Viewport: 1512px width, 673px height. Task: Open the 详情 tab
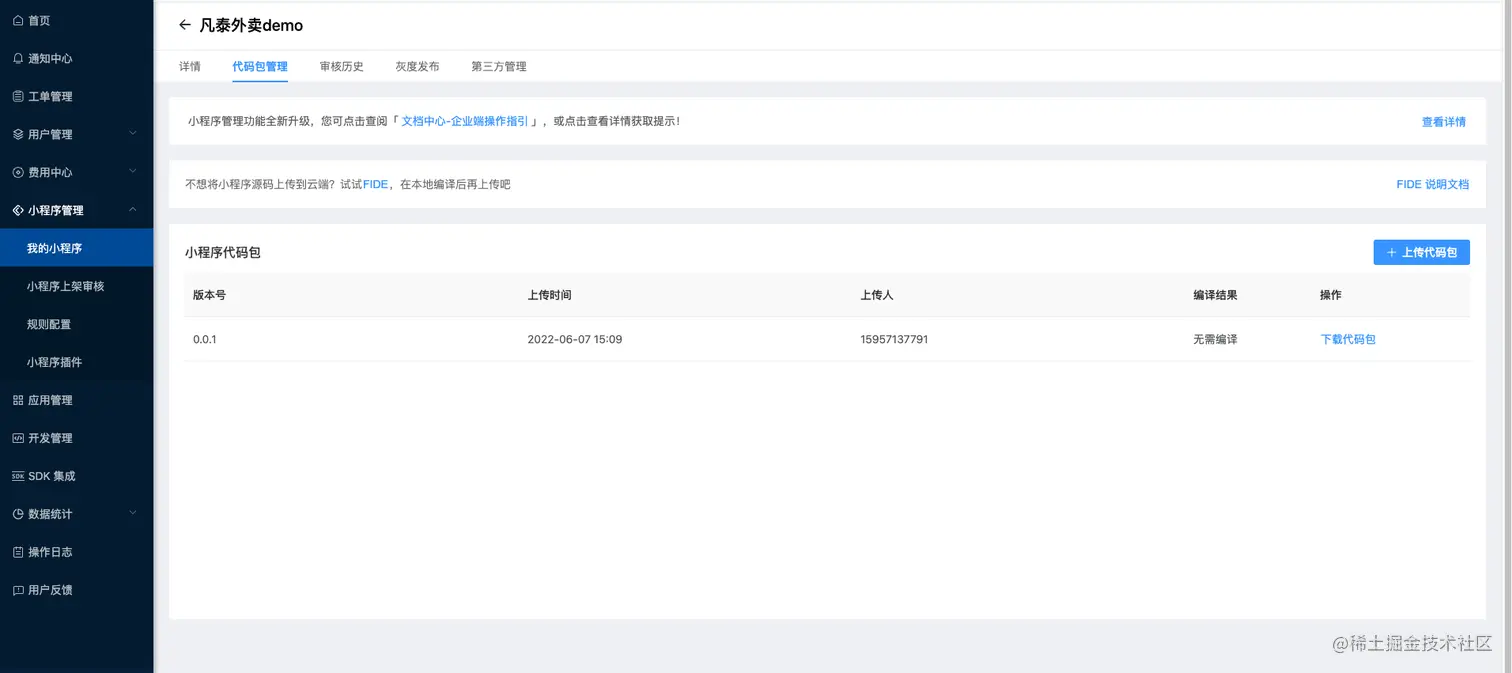(190, 66)
